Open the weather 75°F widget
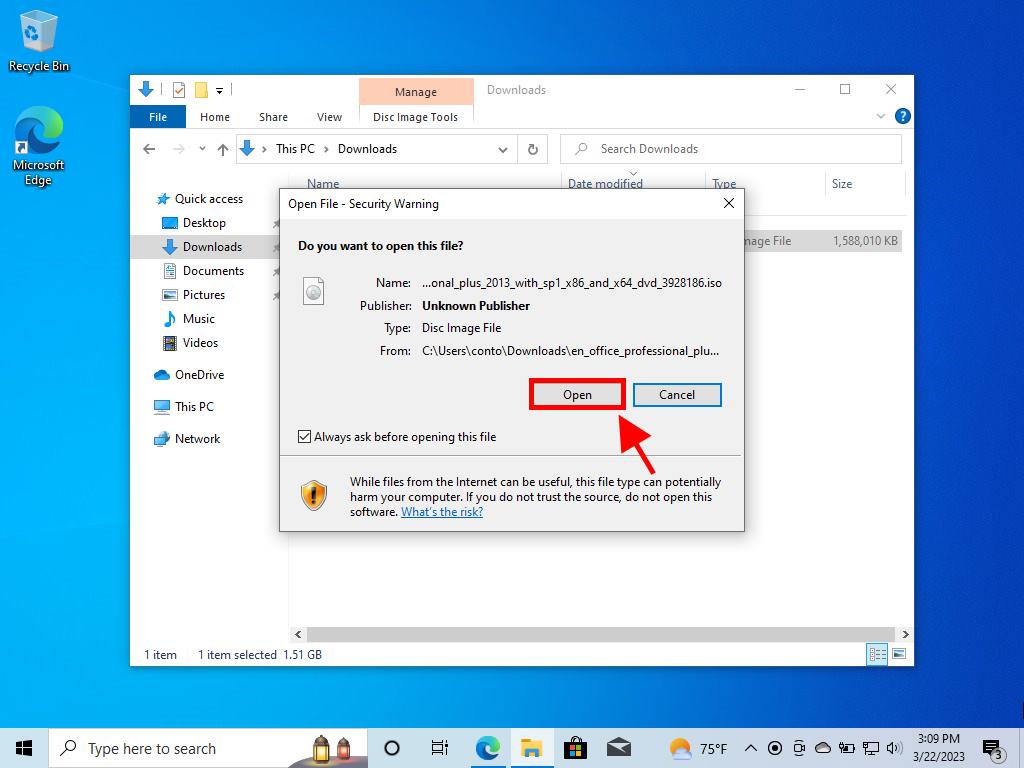Viewport: 1024px width, 768px height. pos(698,748)
